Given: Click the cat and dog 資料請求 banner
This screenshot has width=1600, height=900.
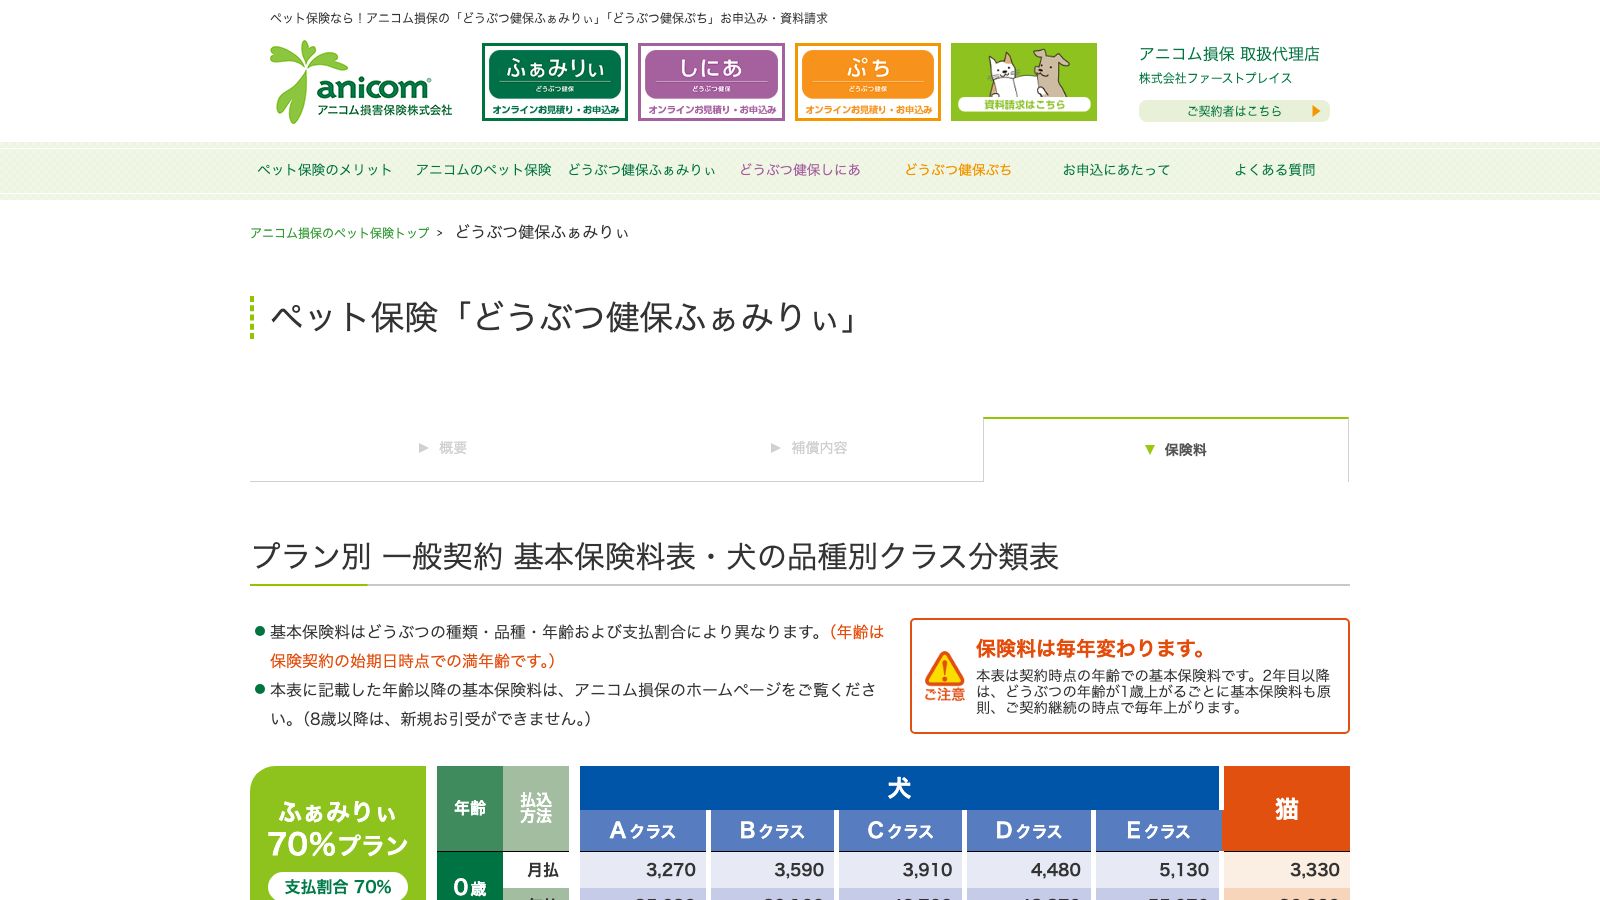Looking at the screenshot, I should (x=1024, y=82).
